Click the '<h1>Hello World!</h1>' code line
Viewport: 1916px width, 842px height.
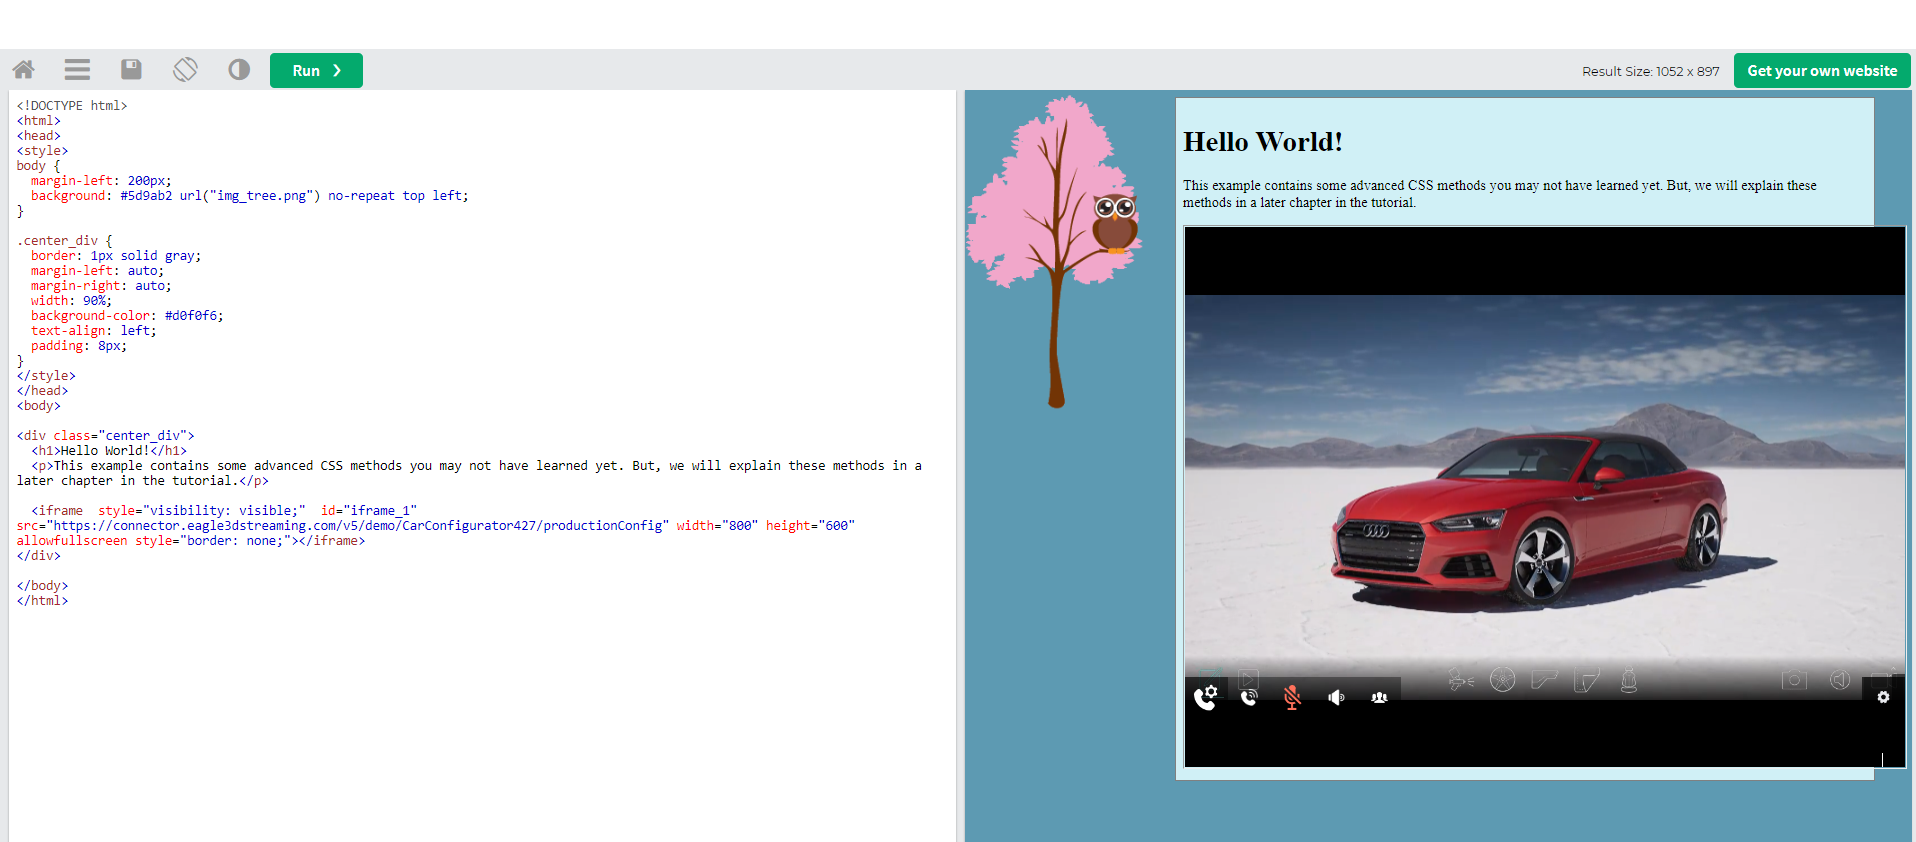pos(109,450)
